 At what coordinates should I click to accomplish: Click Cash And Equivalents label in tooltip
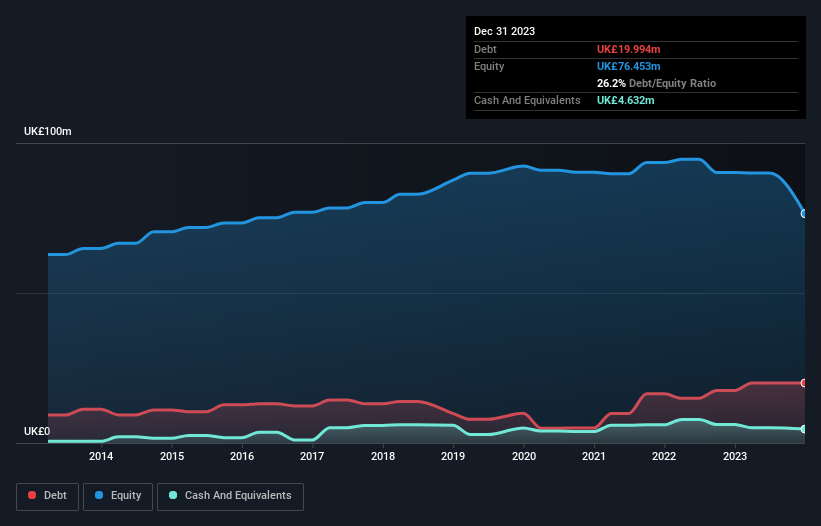coord(527,100)
